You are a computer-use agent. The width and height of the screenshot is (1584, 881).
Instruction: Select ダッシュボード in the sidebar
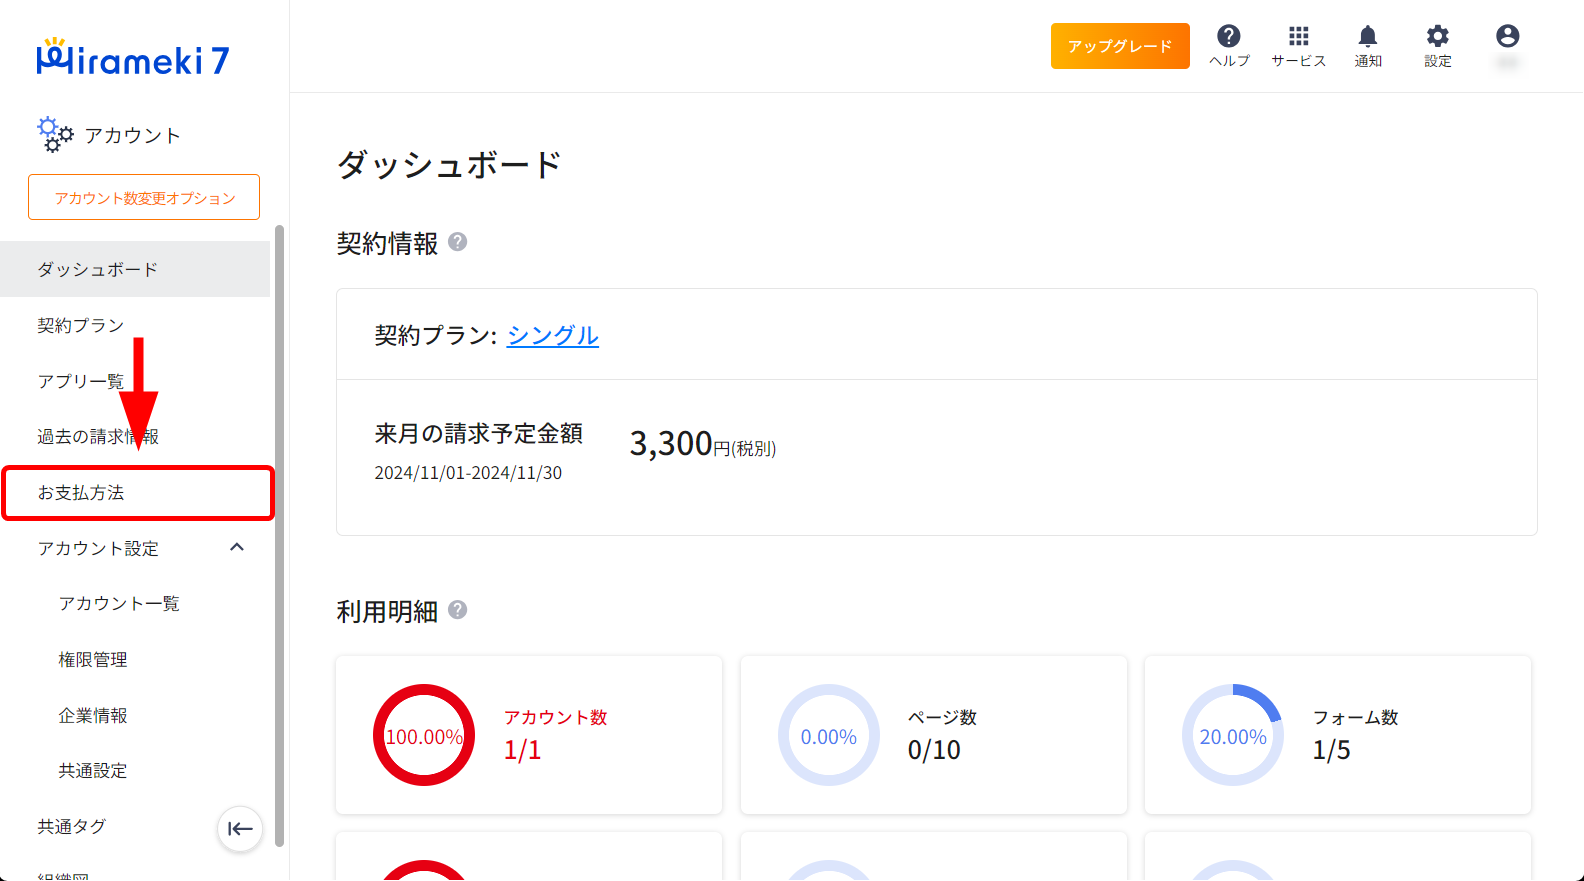coord(135,269)
